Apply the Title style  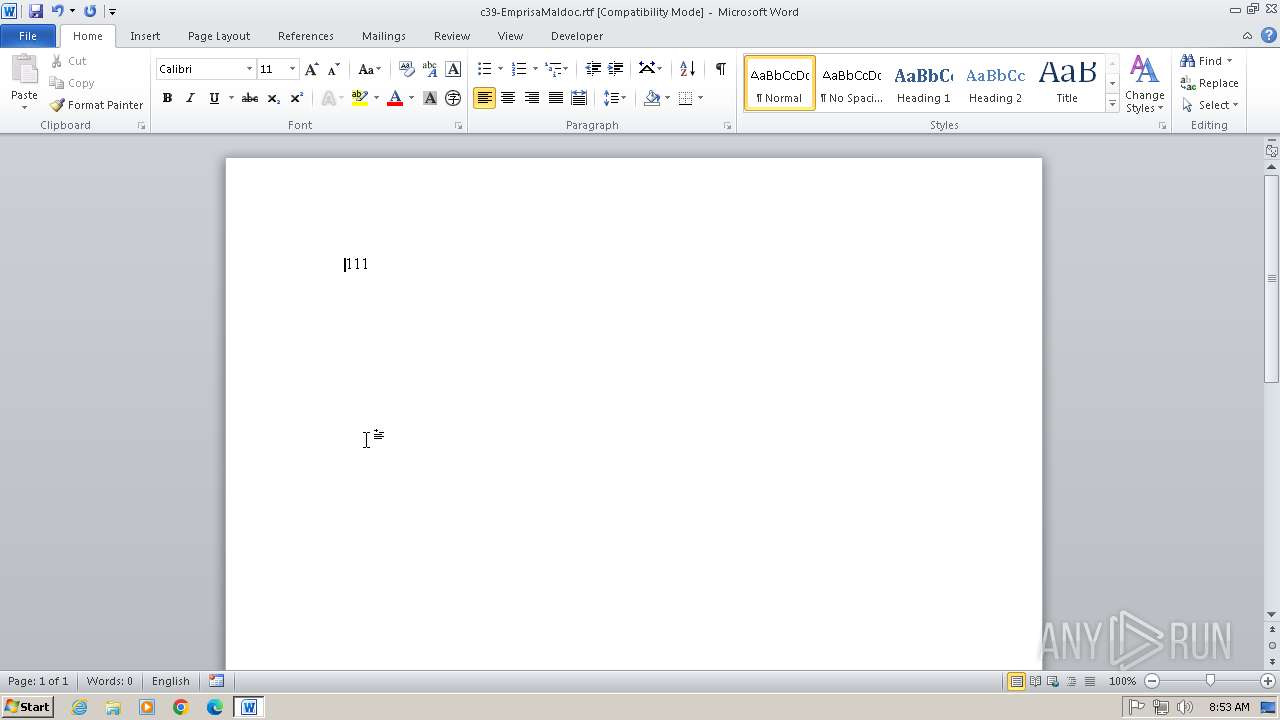tap(1067, 83)
